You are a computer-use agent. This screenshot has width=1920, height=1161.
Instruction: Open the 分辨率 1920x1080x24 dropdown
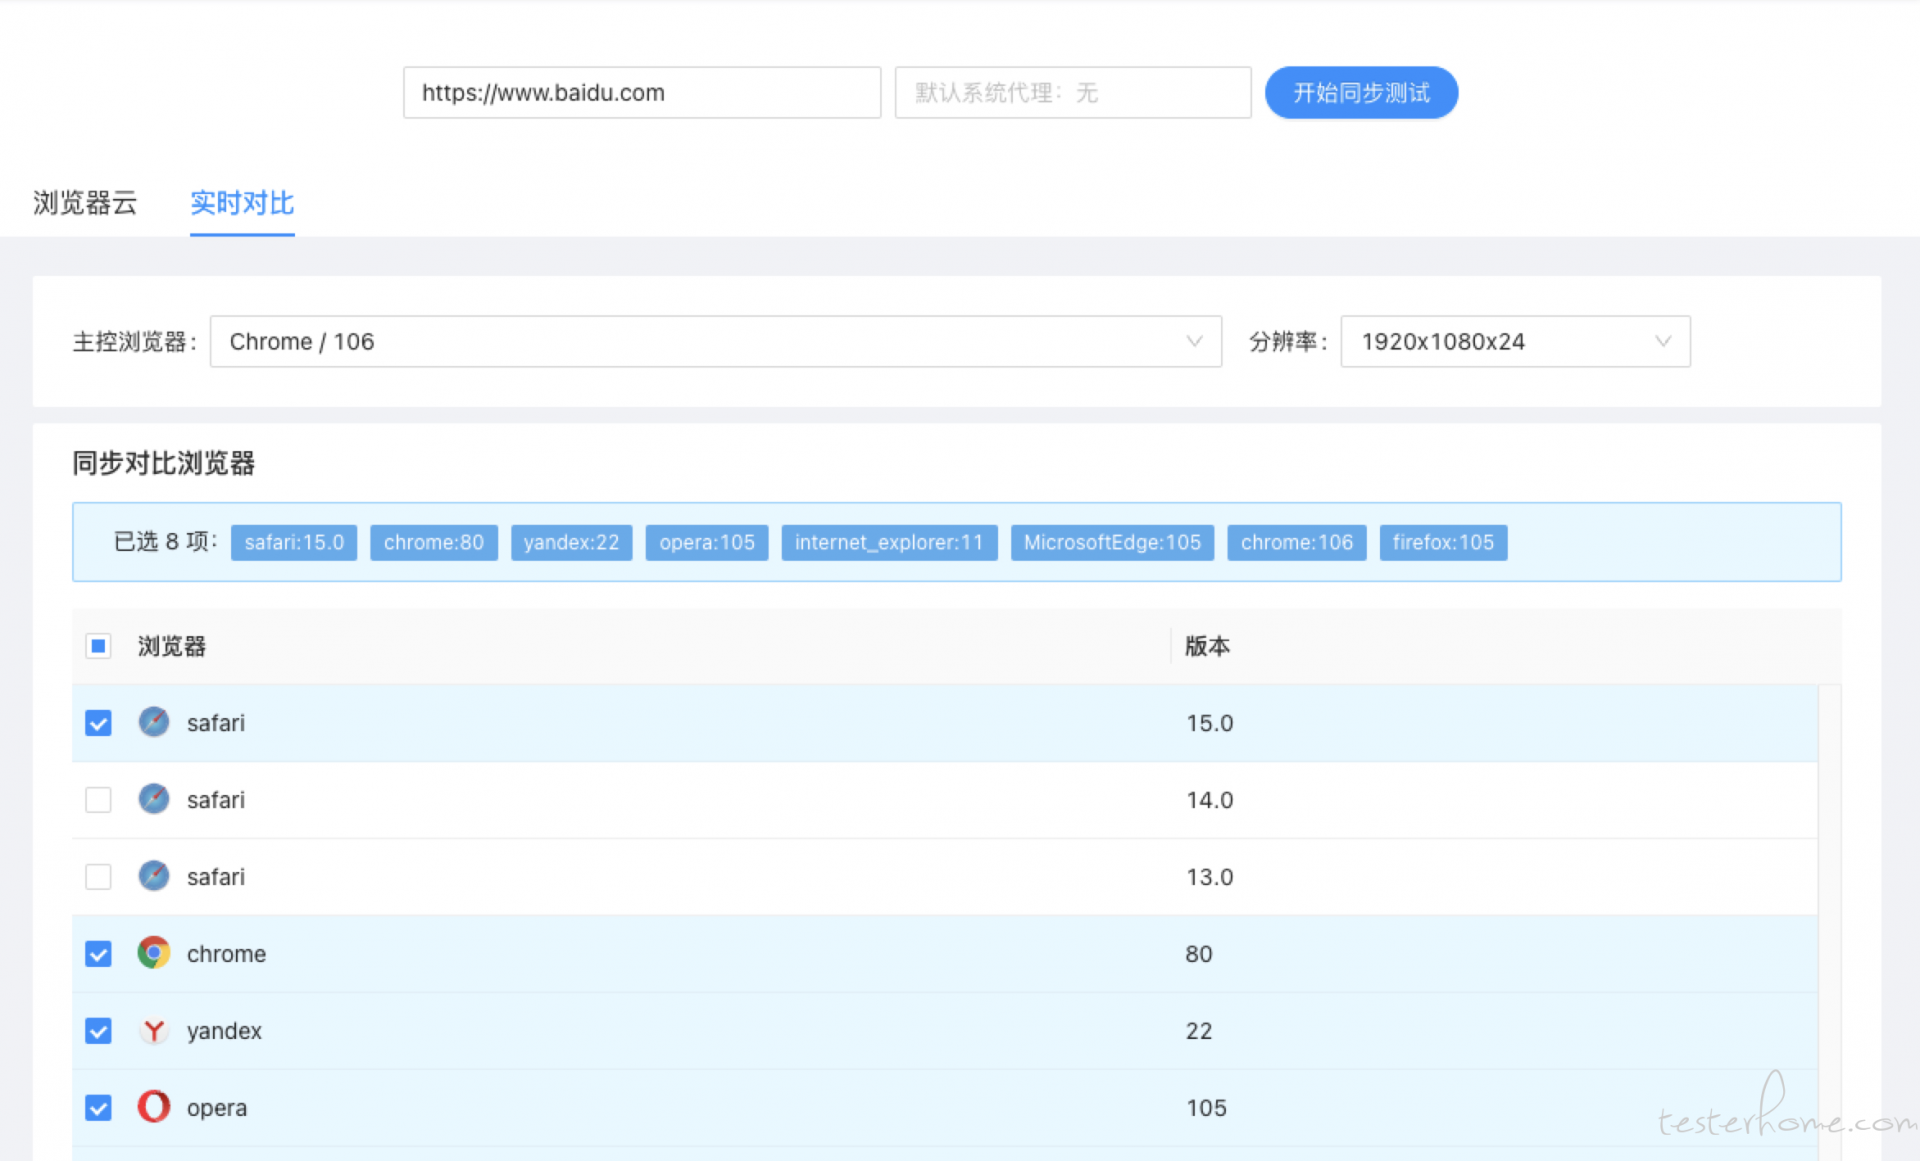1515,342
